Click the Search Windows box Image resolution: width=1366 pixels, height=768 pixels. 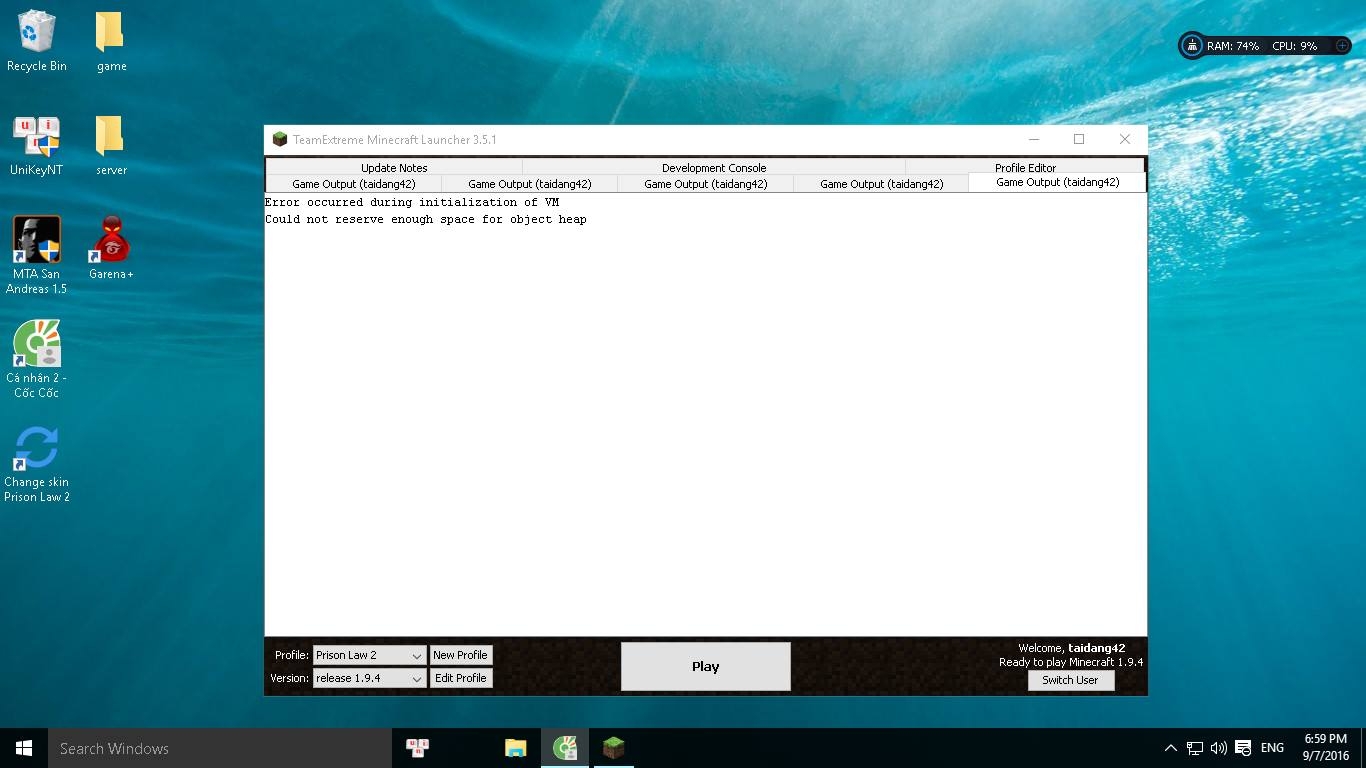[220, 748]
